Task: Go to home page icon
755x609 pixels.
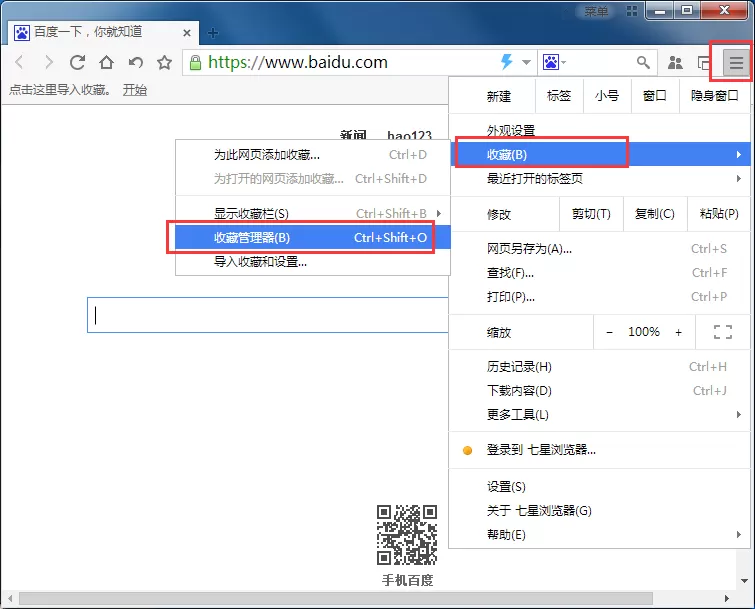Action: tap(106, 63)
